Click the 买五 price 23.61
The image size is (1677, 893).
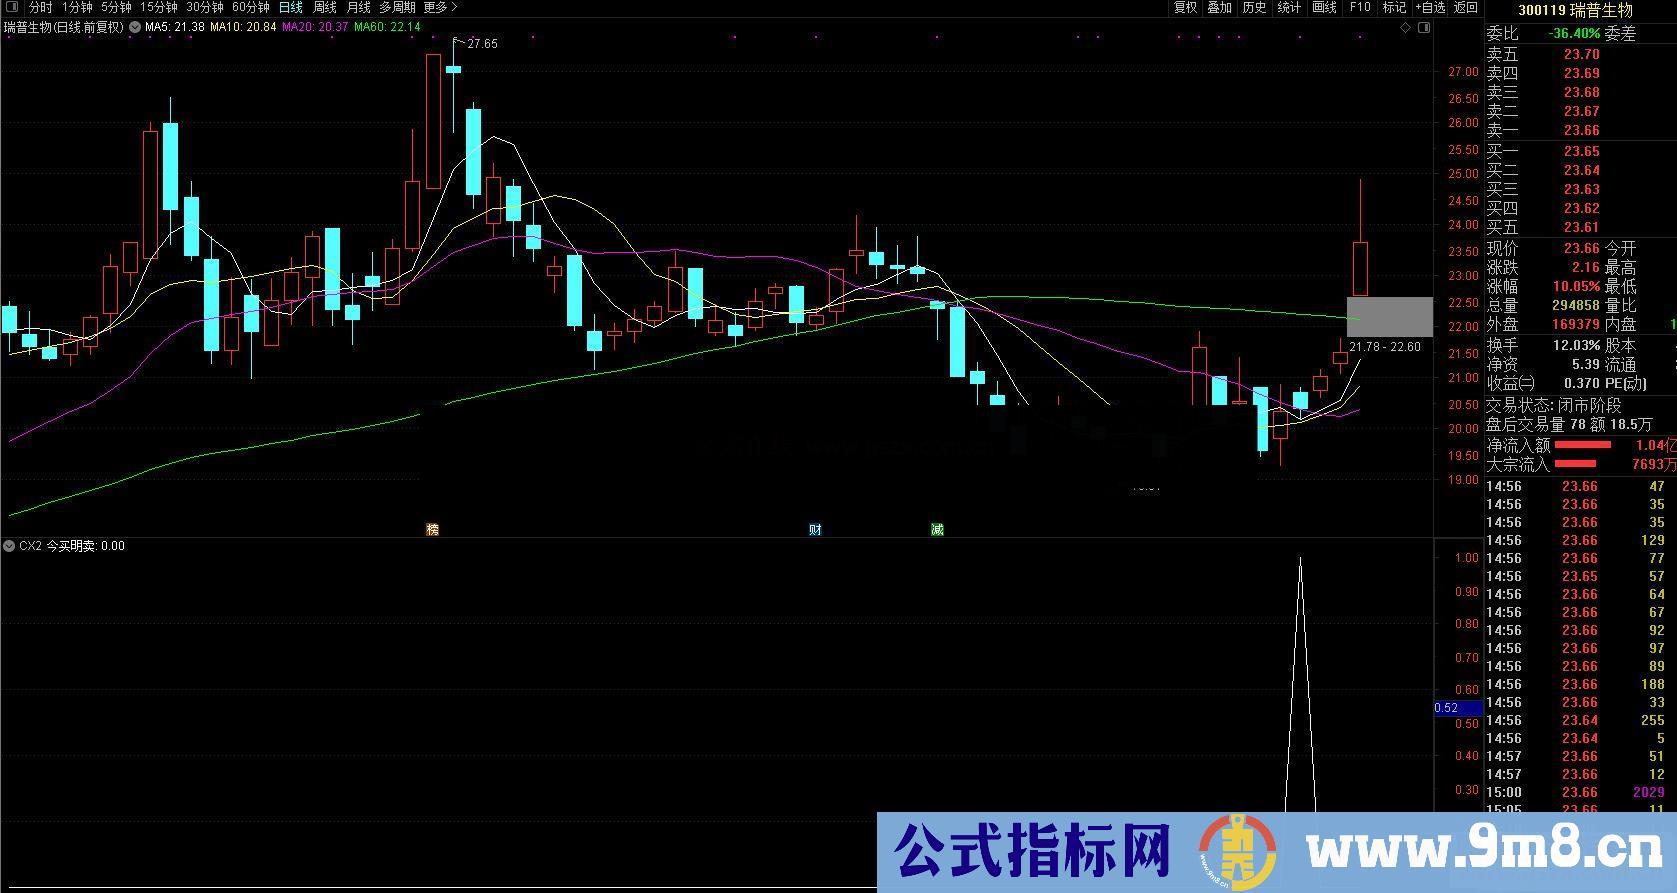coord(1582,227)
